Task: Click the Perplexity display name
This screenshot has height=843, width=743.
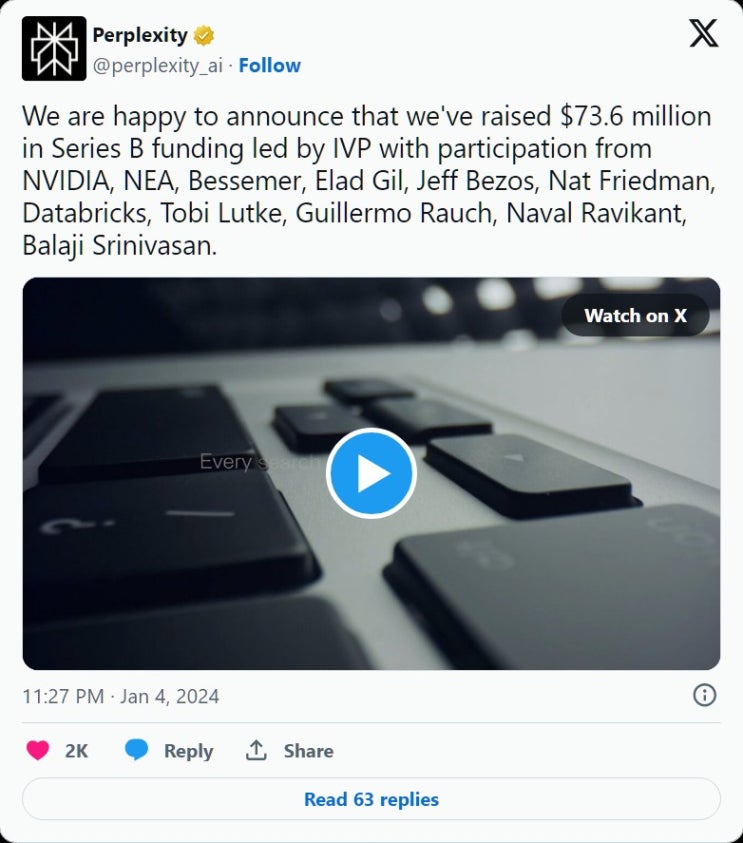Action: [x=140, y=36]
